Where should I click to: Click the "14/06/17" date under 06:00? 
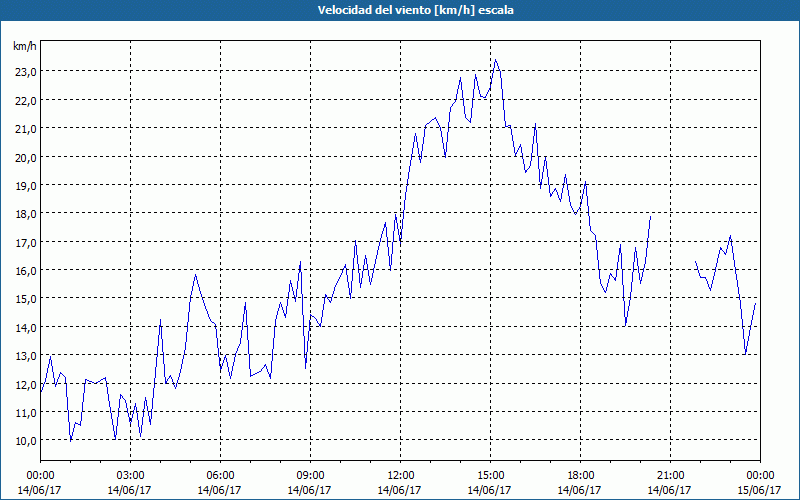click(220, 490)
